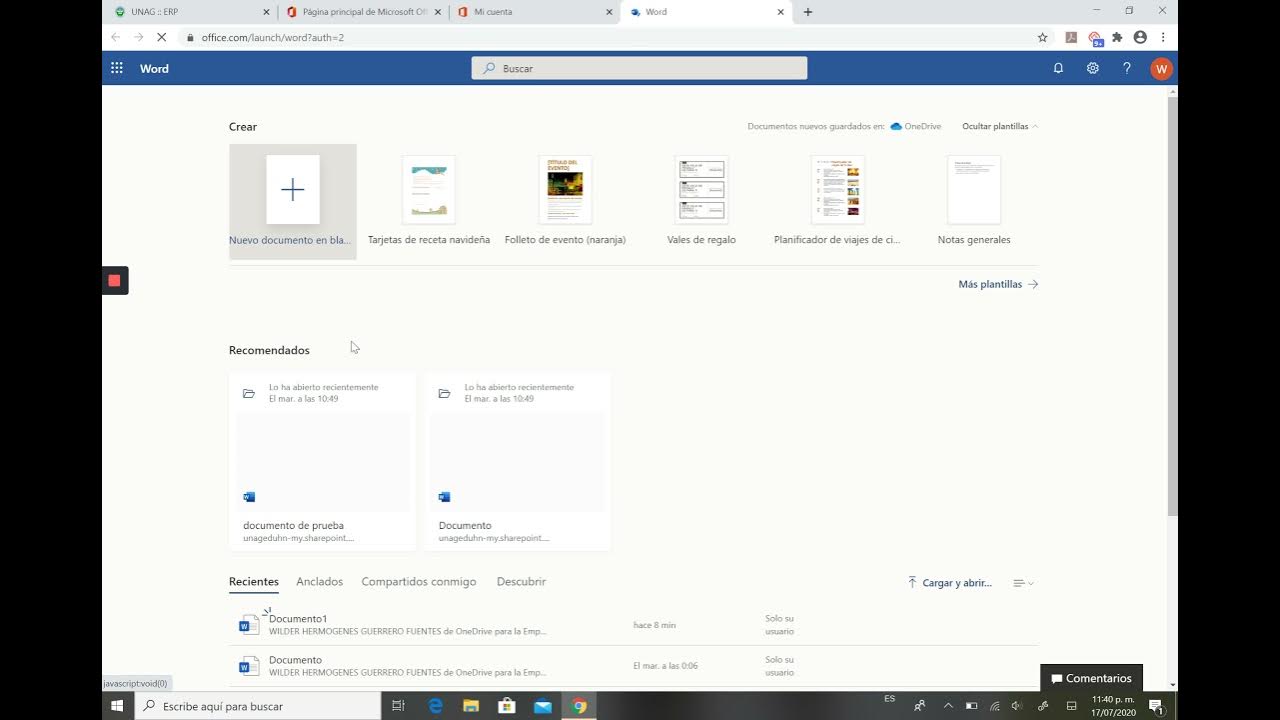This screenshot has height=720, width=1280.
Task: Select the Folleto de evento (naranja) template
Action: tap(565, 201)
